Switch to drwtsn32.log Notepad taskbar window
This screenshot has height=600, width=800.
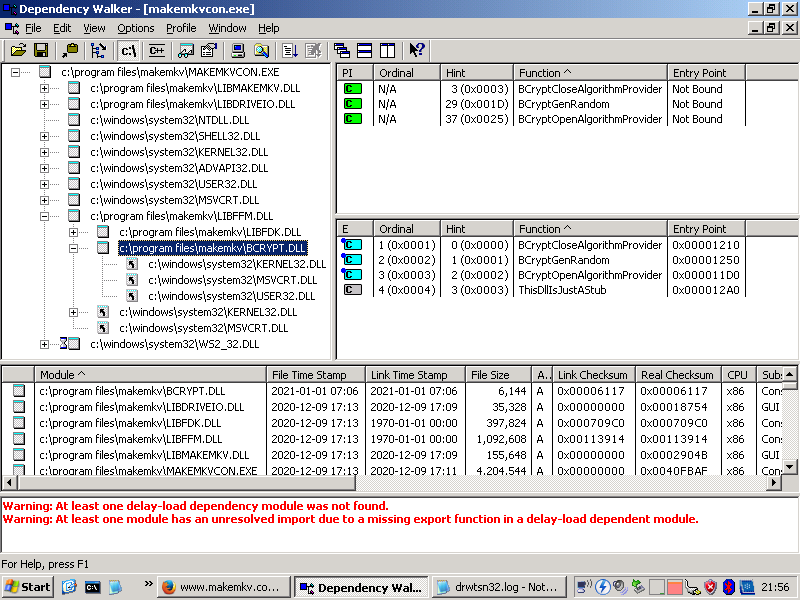coord(499,587)
